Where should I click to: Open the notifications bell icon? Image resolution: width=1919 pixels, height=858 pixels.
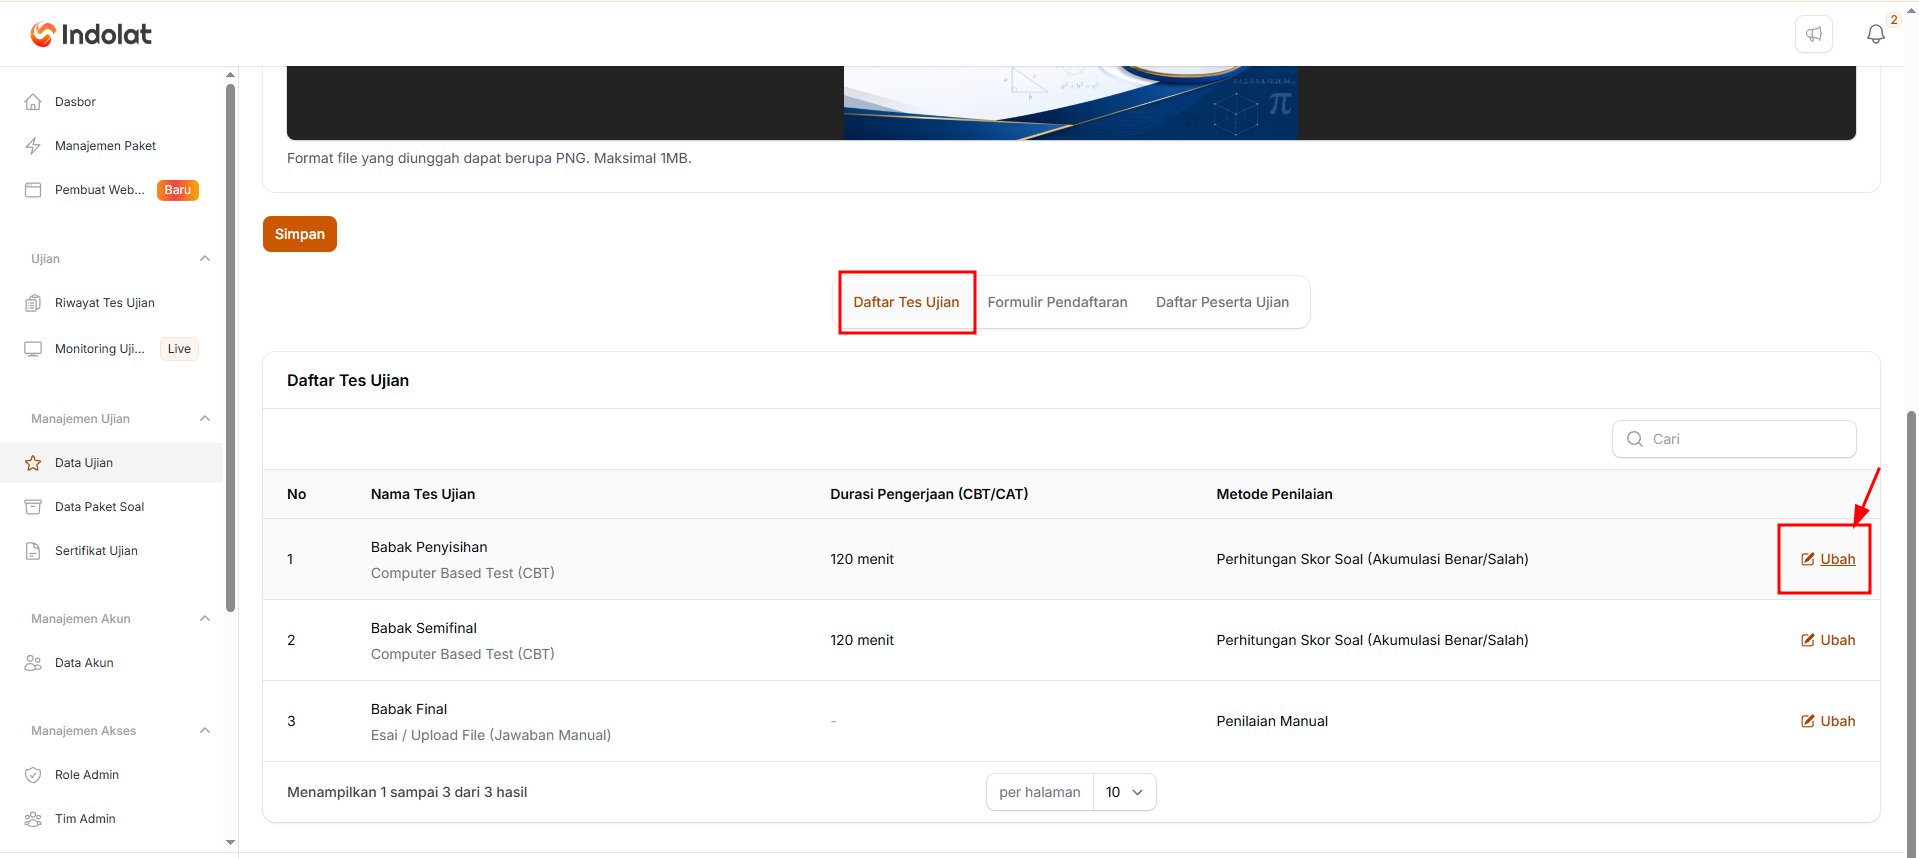(1876, 34)
